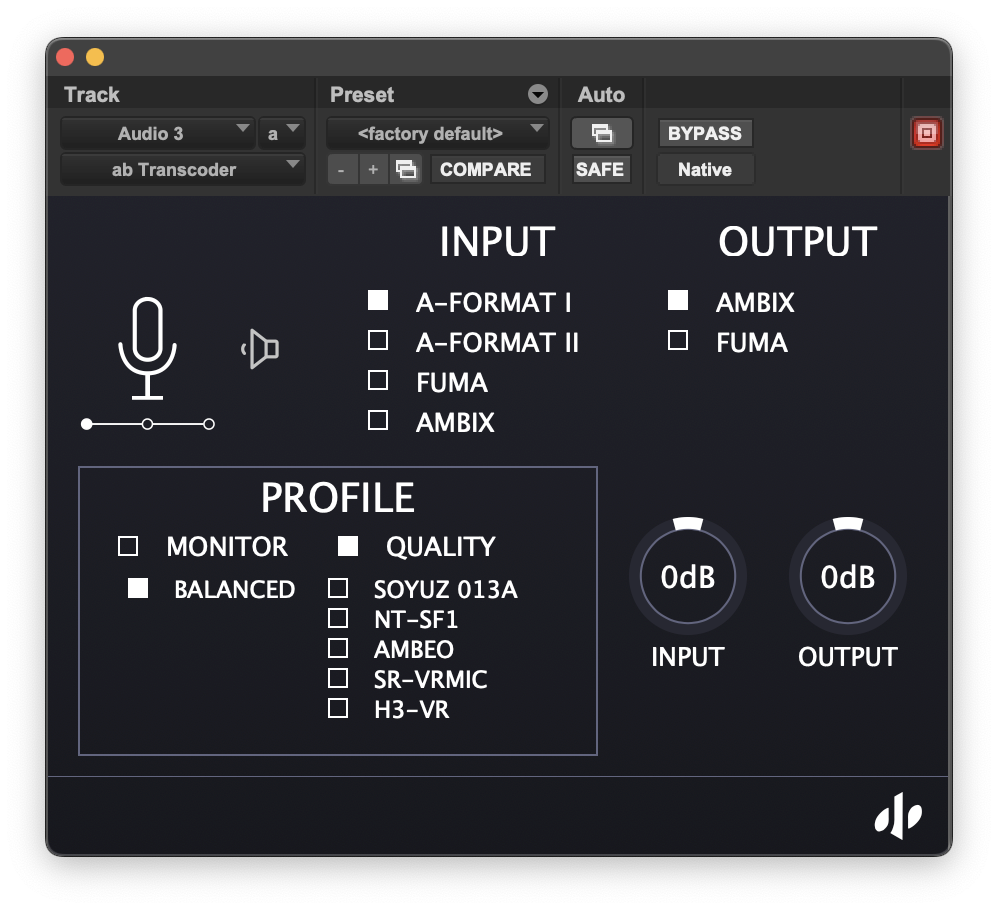Screen dimensions: 998x910
Task: Click the preset librarian copy icon
Action: pos(406,169)
